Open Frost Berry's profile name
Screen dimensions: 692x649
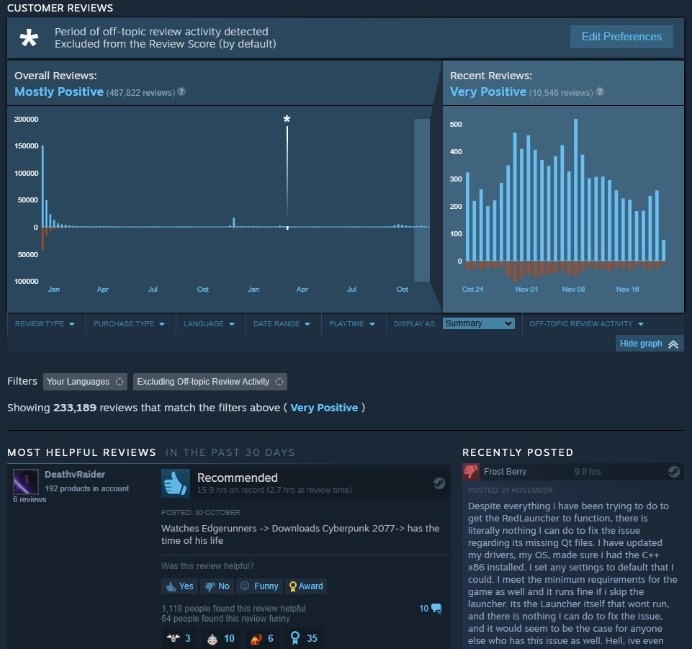click(x=505, y=472)
